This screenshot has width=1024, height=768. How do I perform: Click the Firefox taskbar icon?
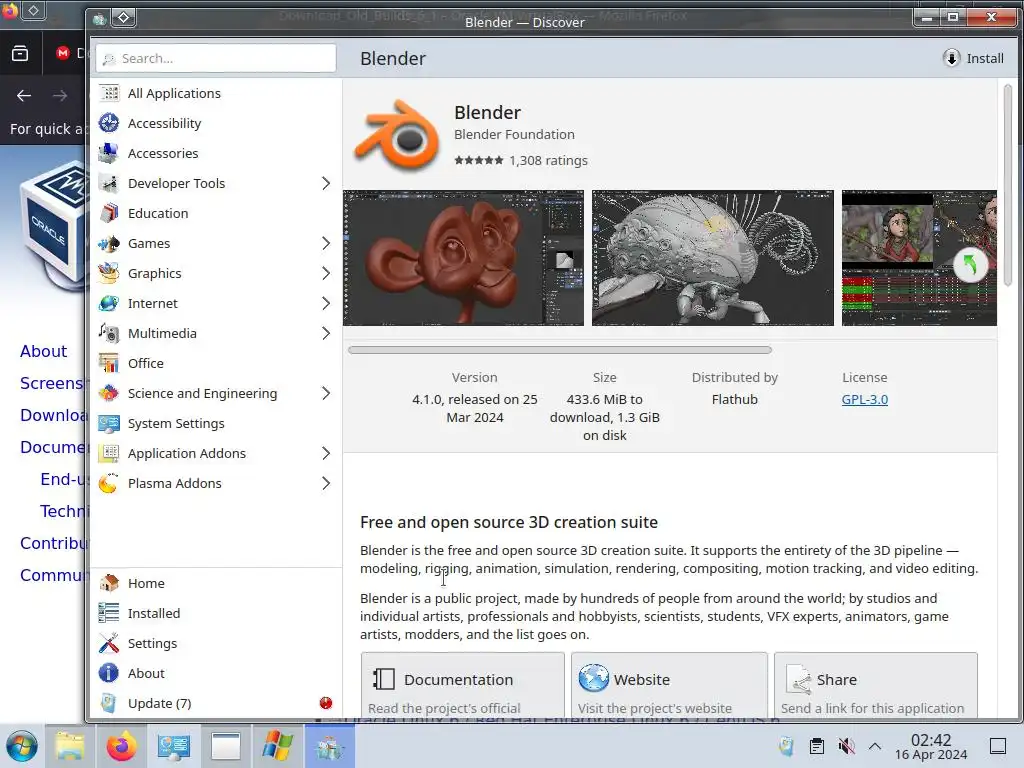121,746
